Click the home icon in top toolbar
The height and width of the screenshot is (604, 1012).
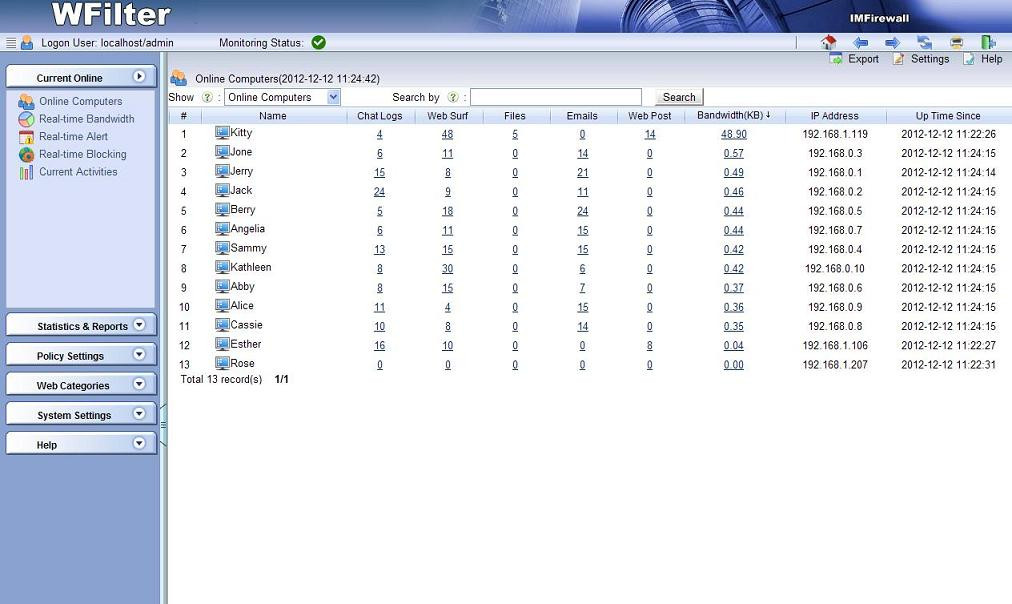click(x=828, y=43)
